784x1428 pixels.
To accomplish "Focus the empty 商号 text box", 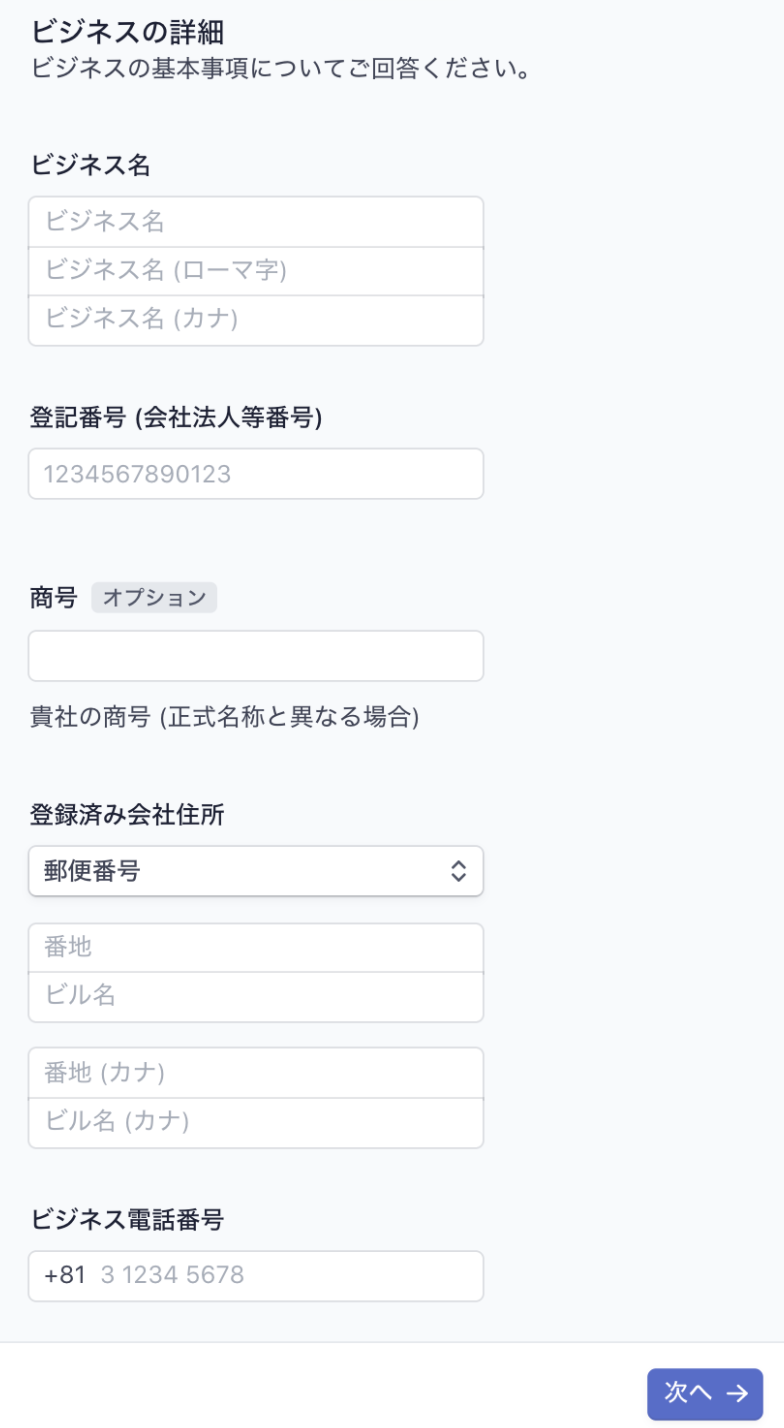I will click(256, 656).
